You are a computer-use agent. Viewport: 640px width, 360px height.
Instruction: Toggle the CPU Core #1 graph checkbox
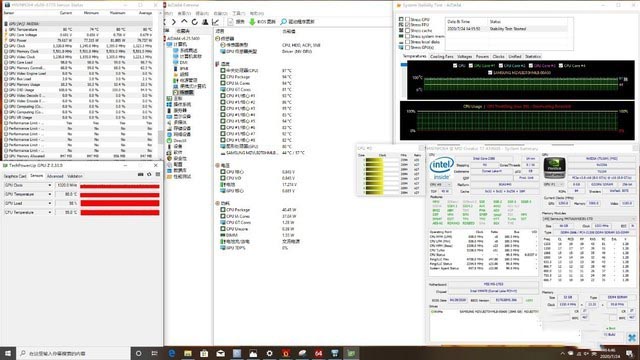coord(471,65)
